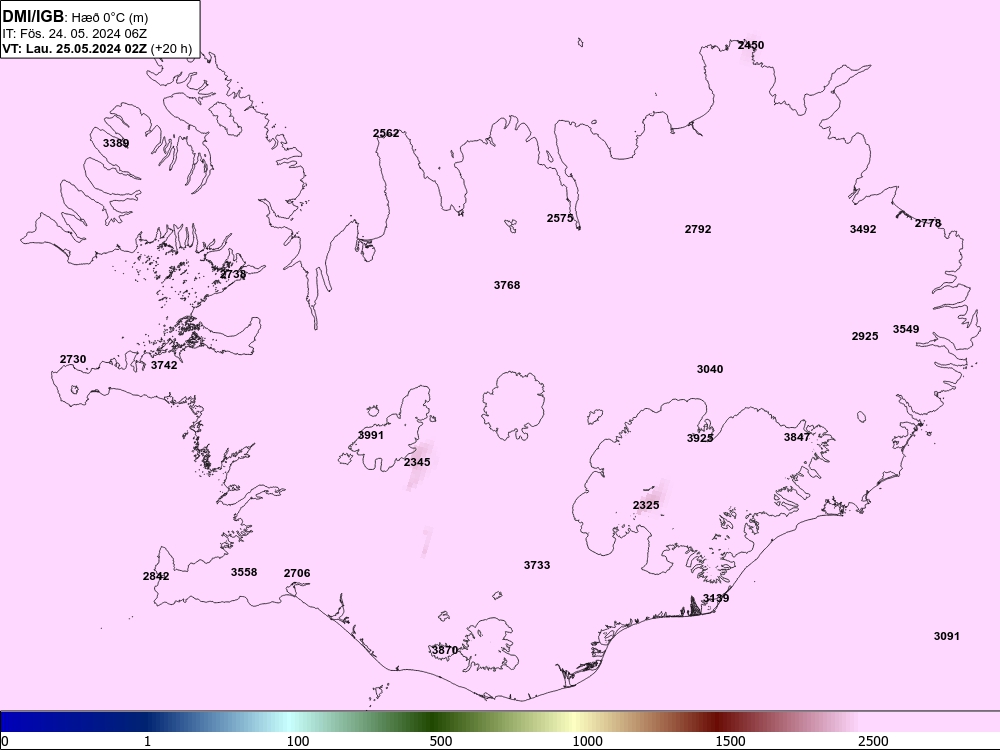The image size is (1000, 750).
Task: Select the 2562 height label
Action: 386,133
